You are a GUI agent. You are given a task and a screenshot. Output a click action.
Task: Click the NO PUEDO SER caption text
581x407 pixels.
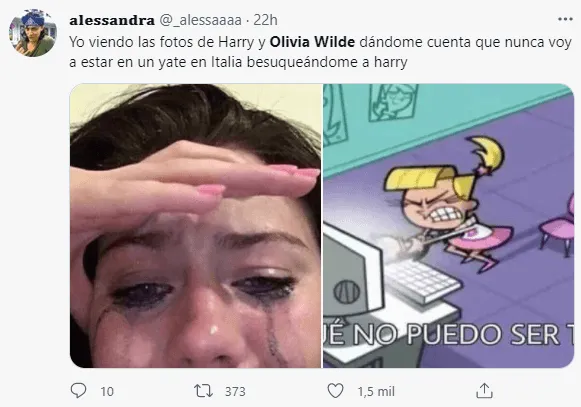(x=449, y=334)
